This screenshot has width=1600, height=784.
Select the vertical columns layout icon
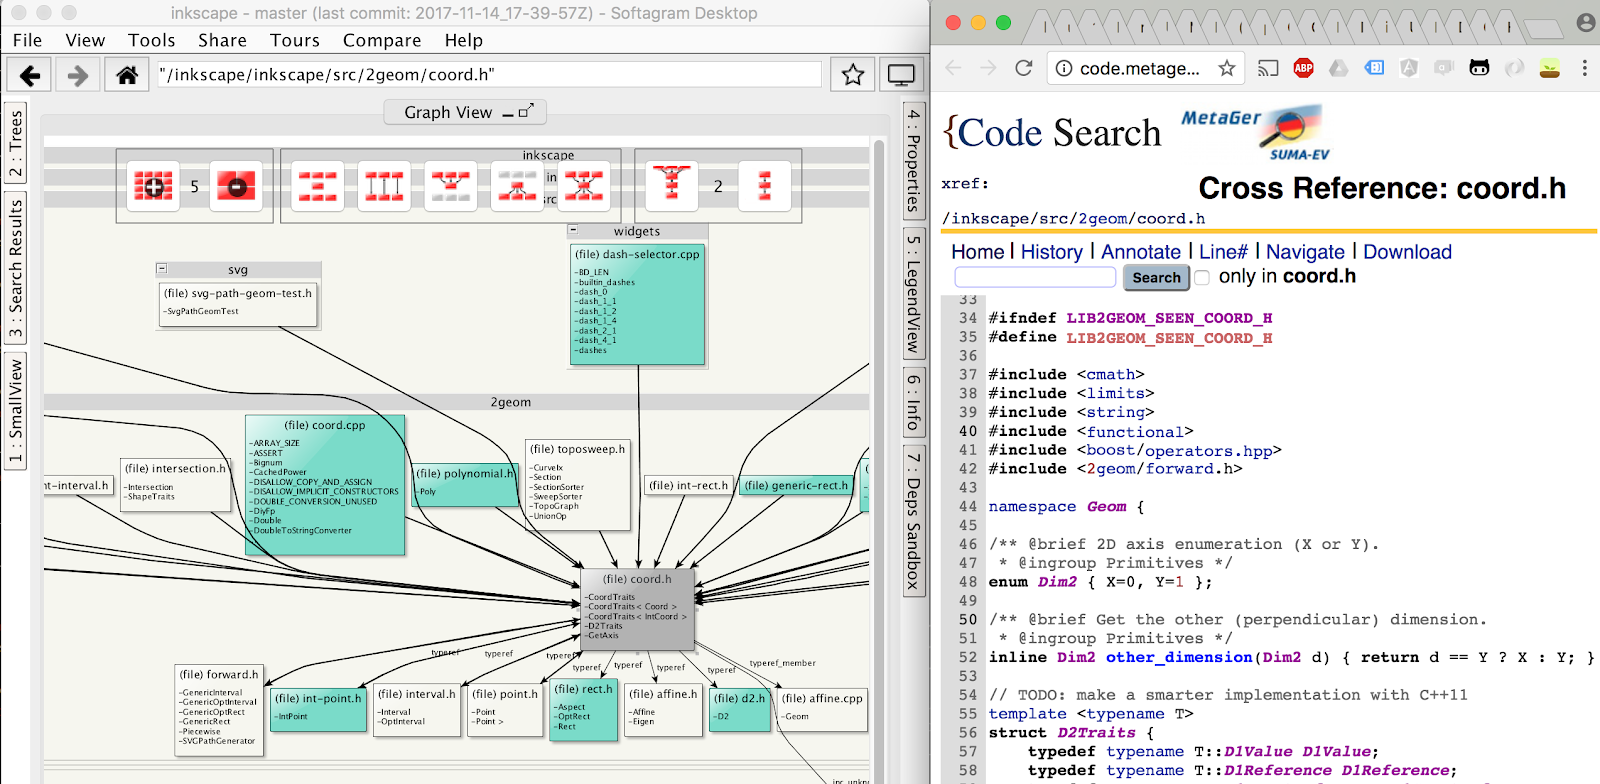(384, 186)
